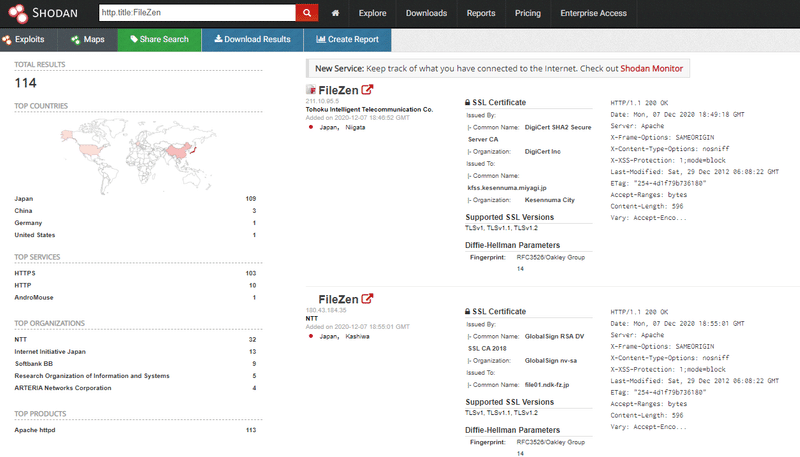Go to the home icon
Screen dimensions: 800x457
click(335, 13)
